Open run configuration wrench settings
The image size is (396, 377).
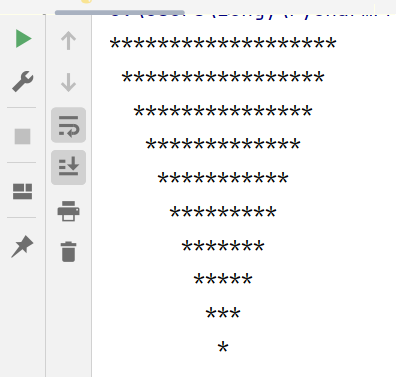click(x=22, y=82)
